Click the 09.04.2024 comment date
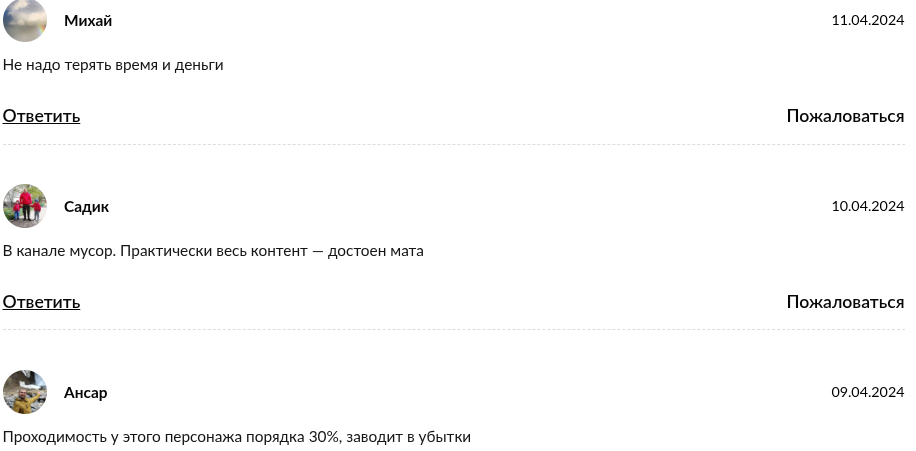Image resolution: width=916 pixels, height=451 pixels. (x=867, y=393)
